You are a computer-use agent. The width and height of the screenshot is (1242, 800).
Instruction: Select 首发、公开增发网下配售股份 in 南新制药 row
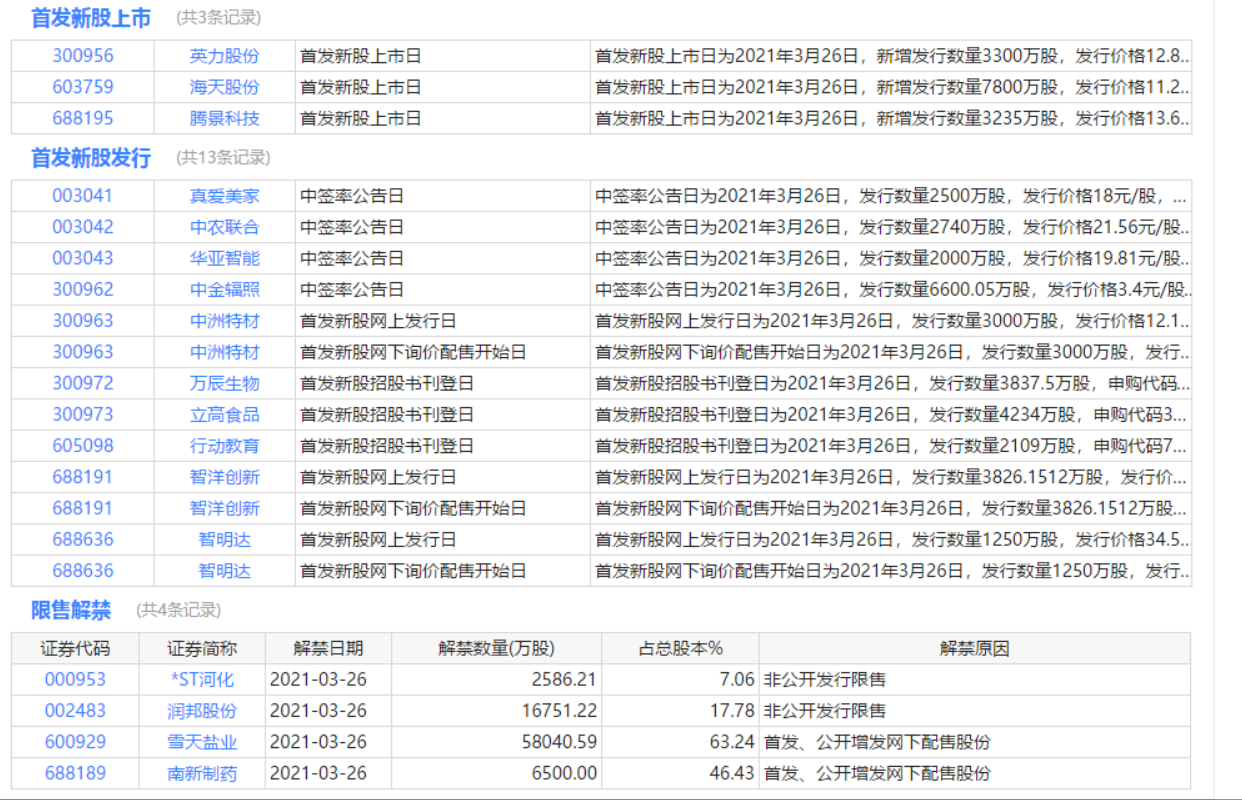tap(877, 773)
